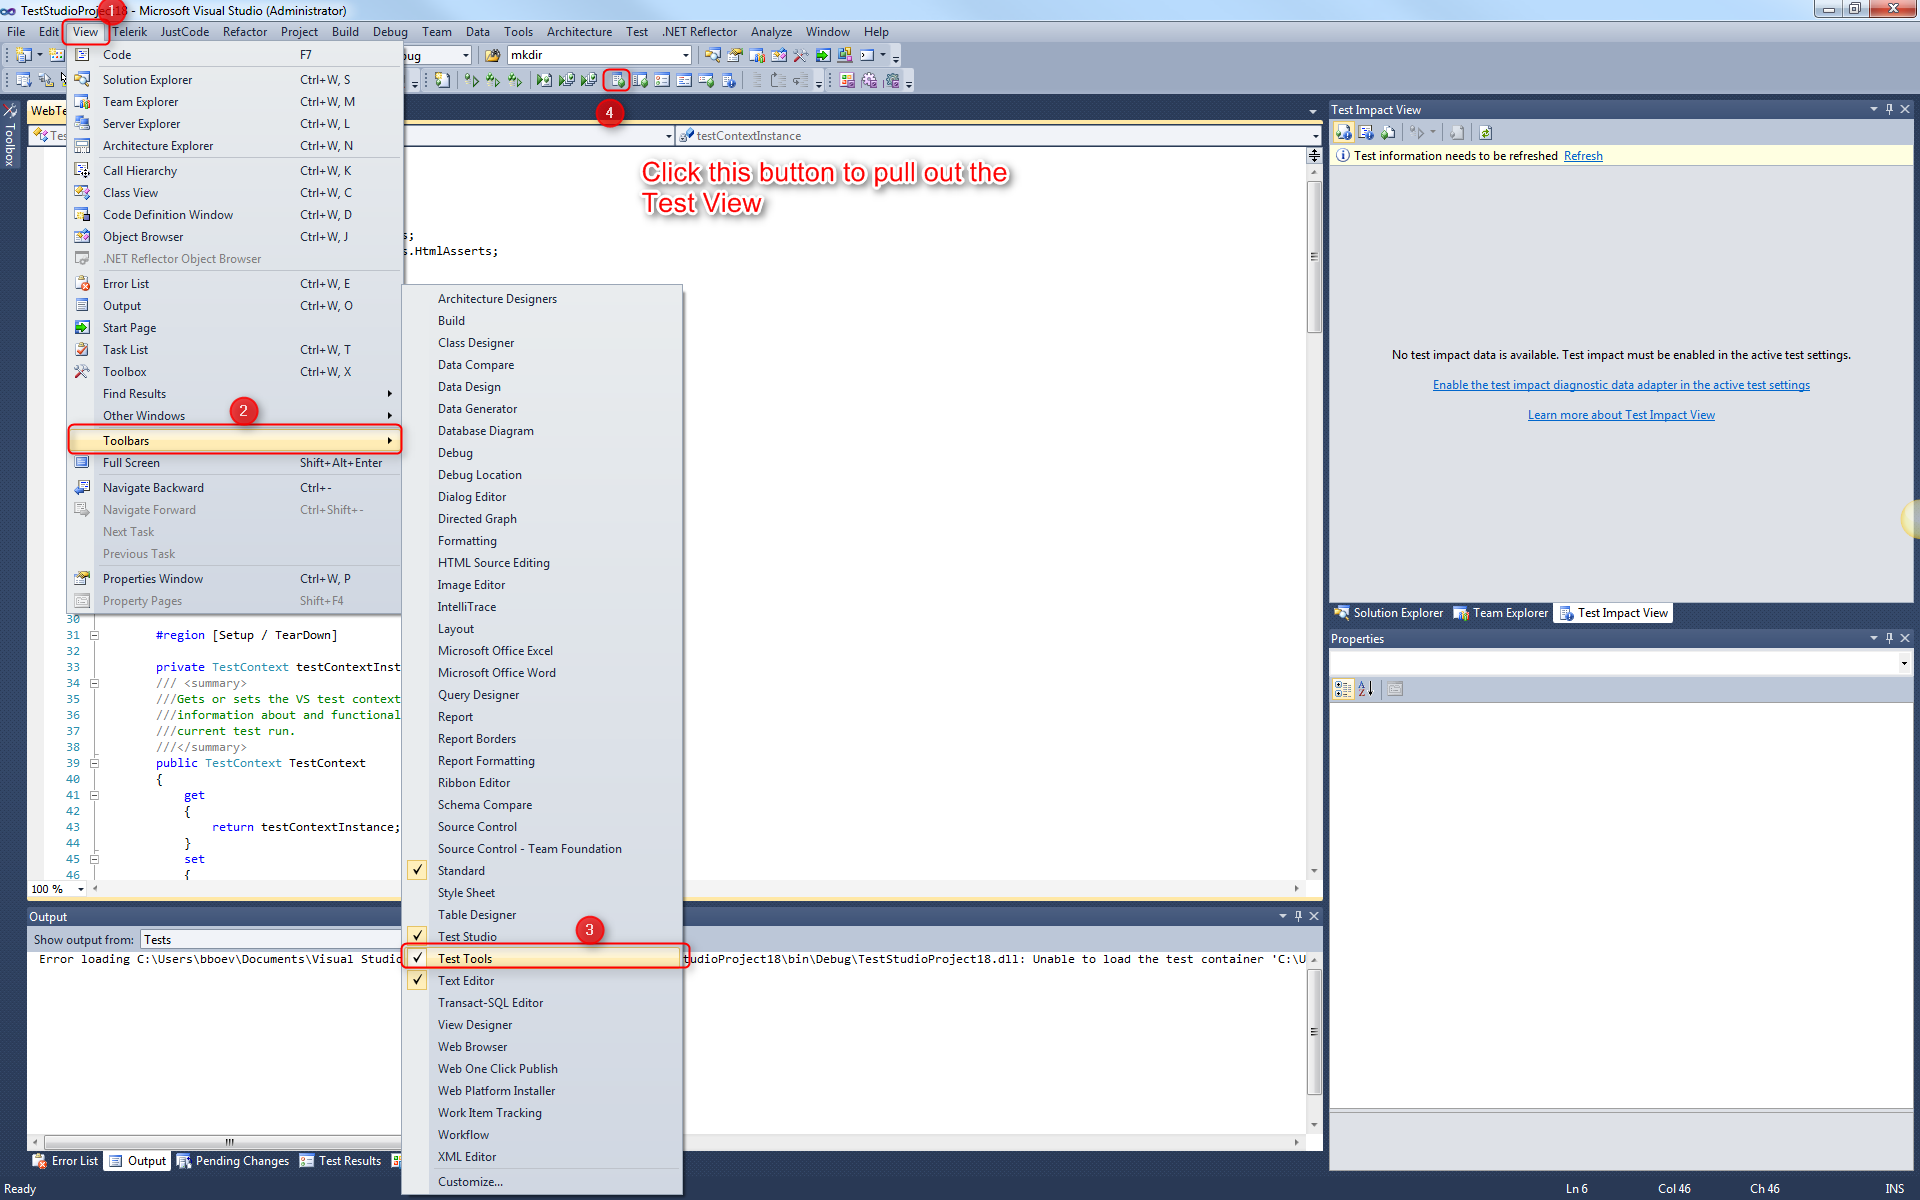Click the green Refresh icon in Test Impact View
The width and height of the screenshot is (1920, 1200).
click(x=1485, y=133)
